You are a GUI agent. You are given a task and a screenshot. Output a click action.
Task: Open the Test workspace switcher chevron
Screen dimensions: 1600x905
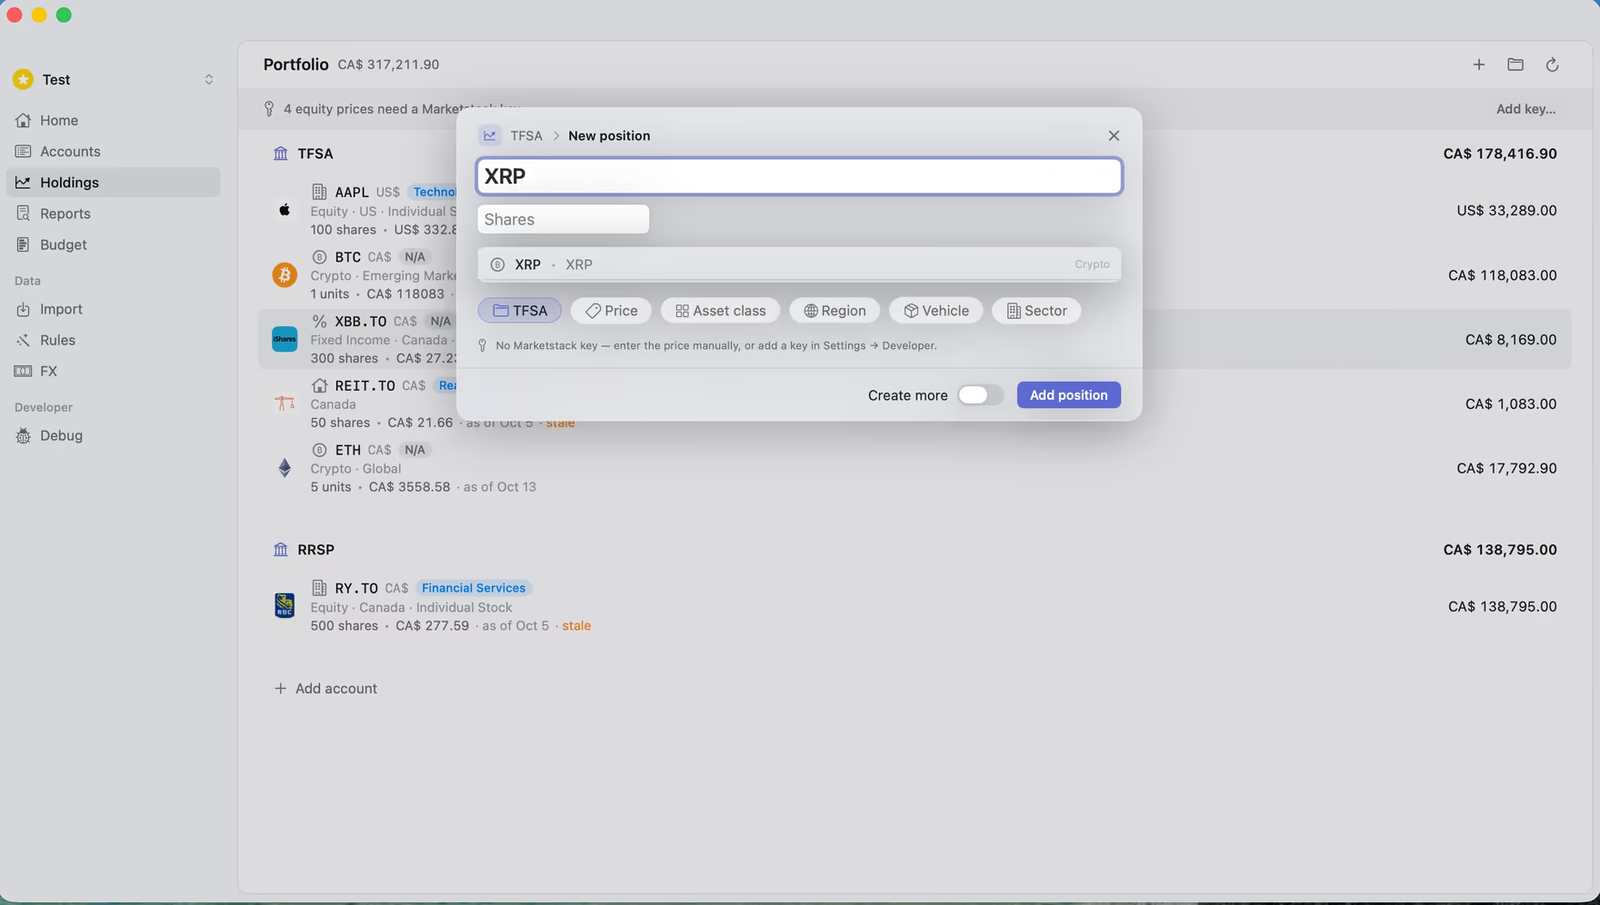coord(209,79)
